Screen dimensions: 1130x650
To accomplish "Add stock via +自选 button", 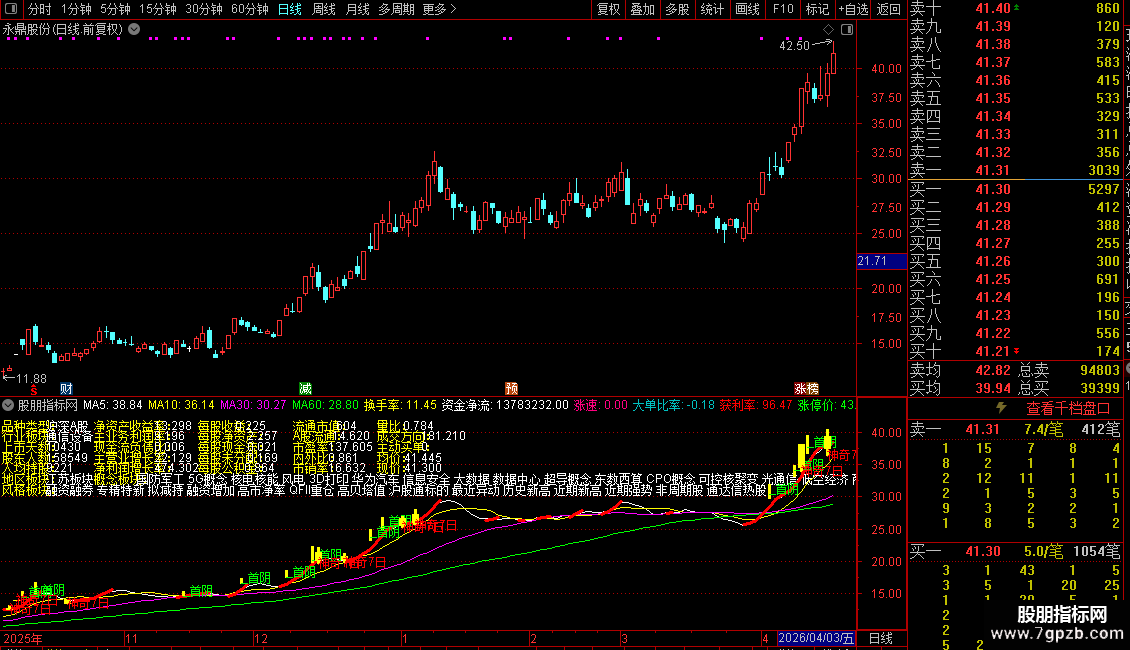I will 853,9.
